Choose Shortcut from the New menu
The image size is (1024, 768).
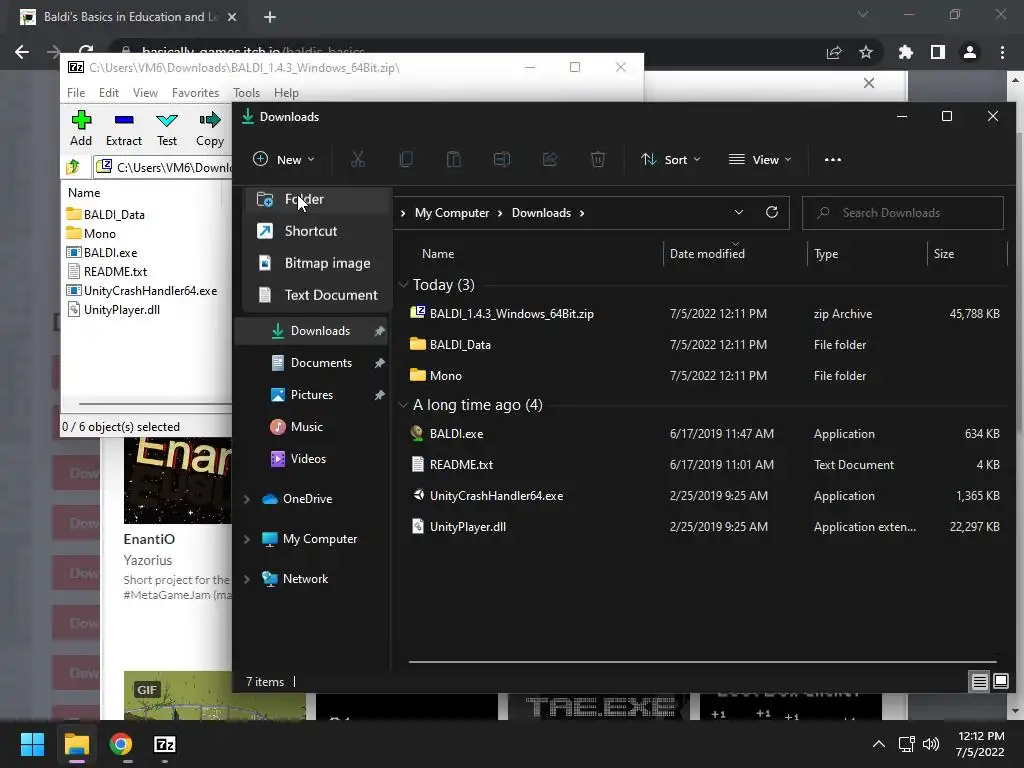[317, 231]
